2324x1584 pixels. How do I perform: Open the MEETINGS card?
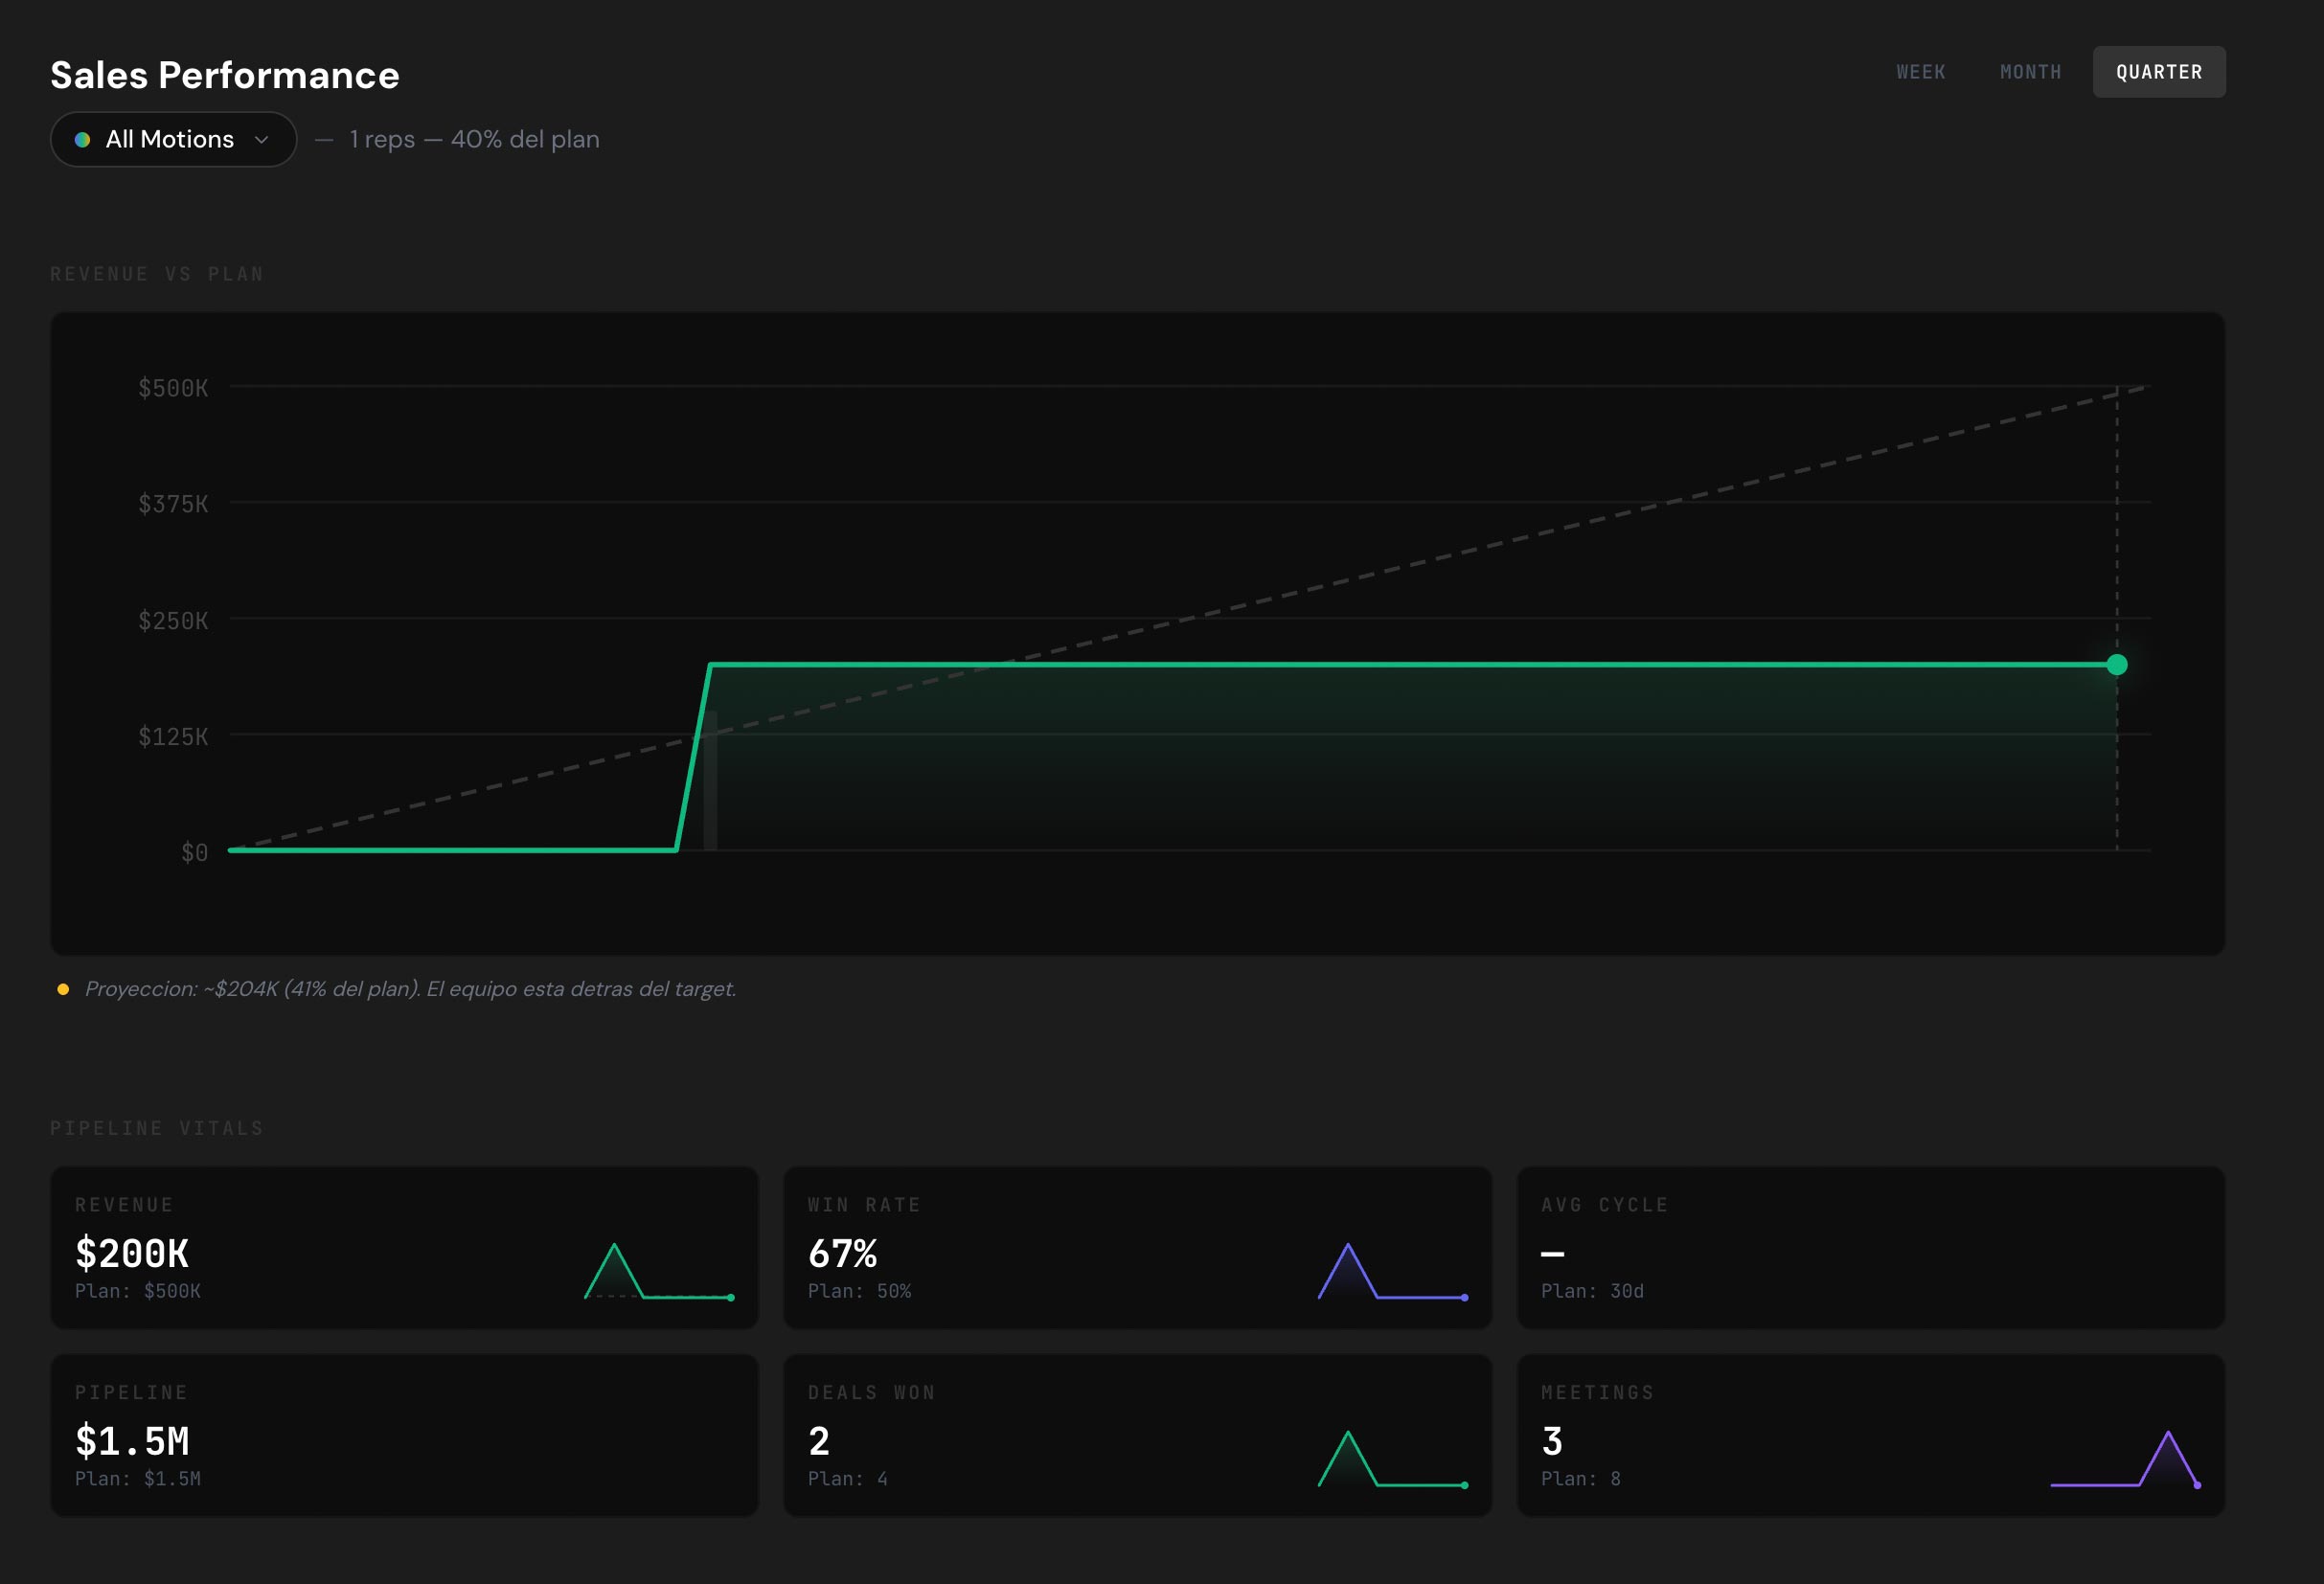click(1870, 1435)
